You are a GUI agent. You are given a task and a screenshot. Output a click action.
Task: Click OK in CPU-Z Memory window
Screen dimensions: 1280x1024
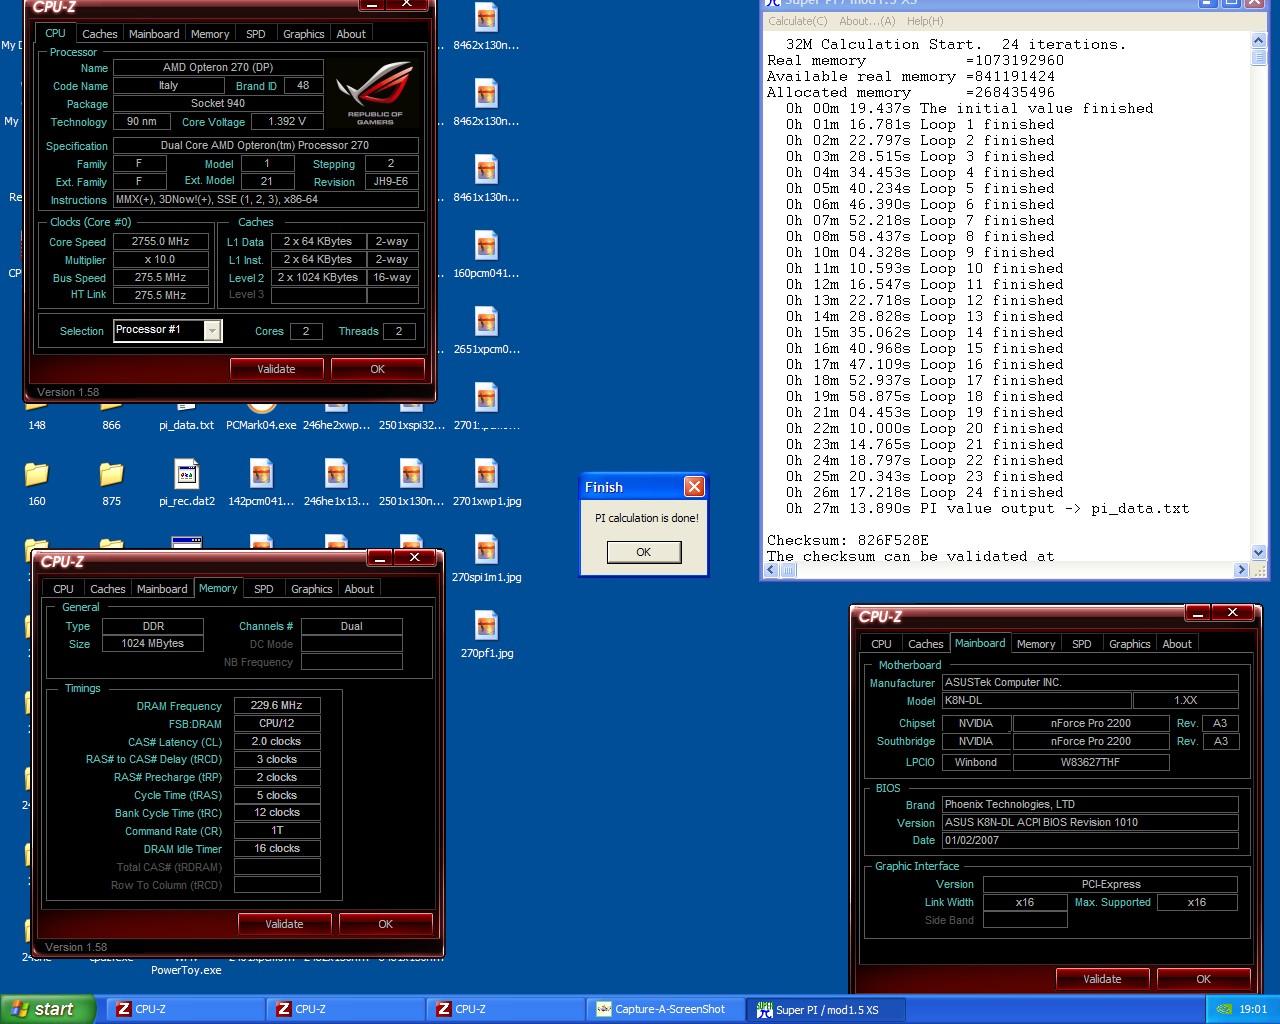tap(385, 924)
